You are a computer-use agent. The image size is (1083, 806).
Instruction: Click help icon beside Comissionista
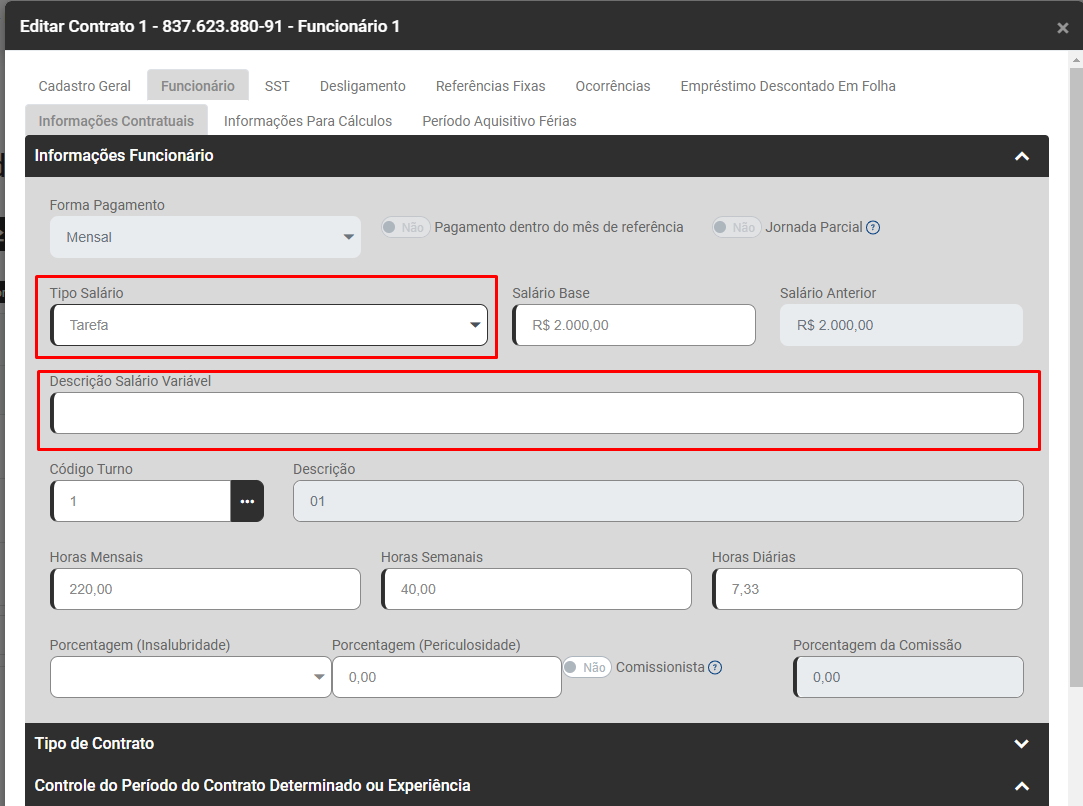click(715, 668)
